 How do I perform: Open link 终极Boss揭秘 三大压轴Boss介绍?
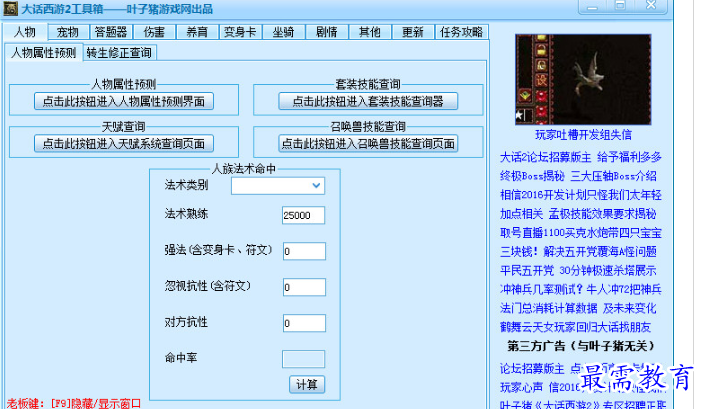coord(578,176)
